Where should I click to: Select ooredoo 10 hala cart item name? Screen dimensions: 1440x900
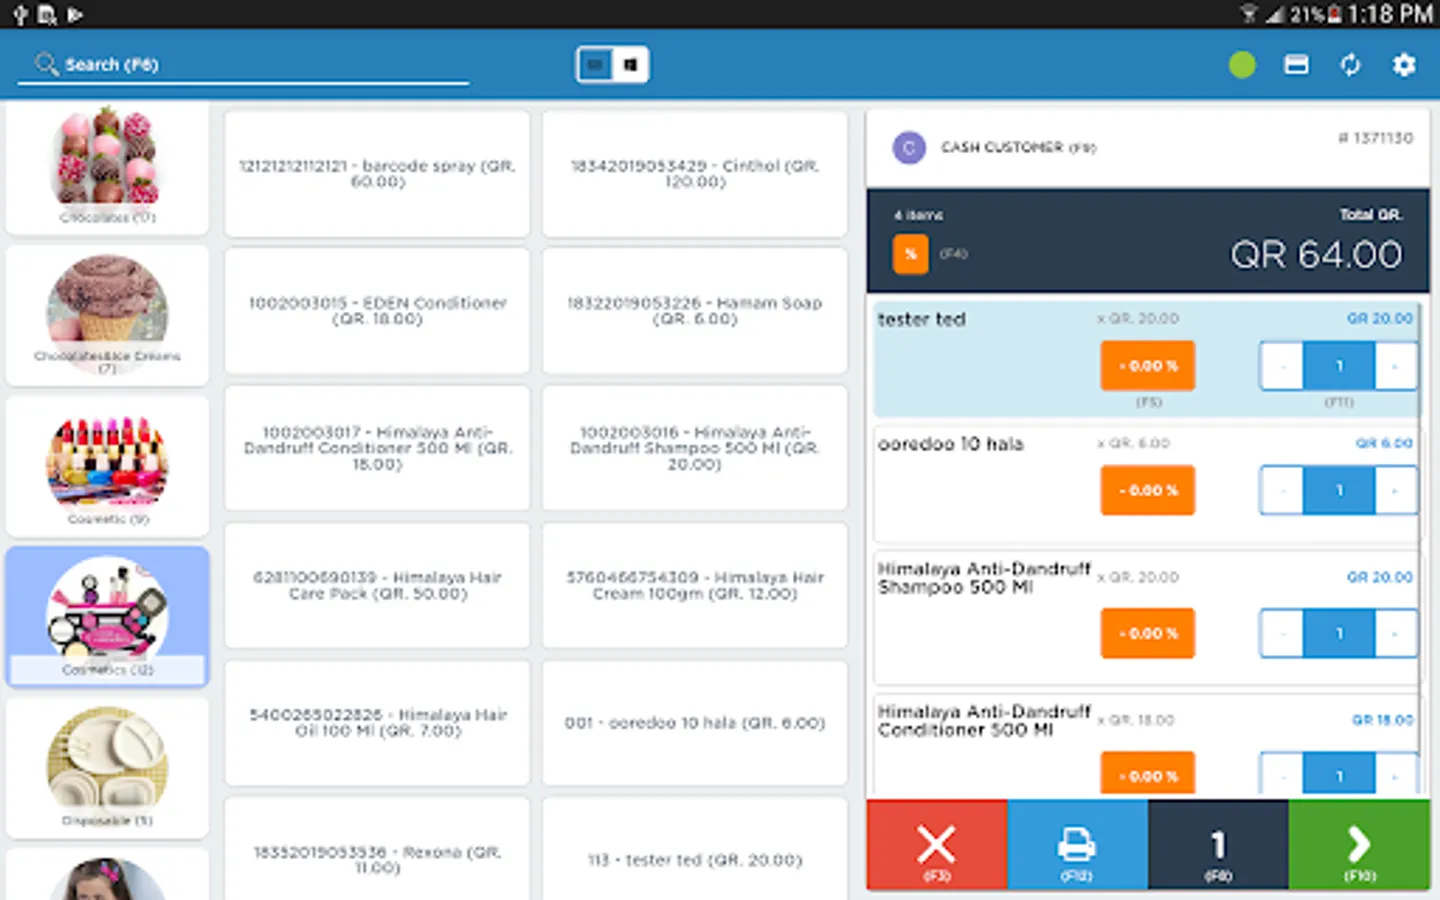click(x=950, y=444)
